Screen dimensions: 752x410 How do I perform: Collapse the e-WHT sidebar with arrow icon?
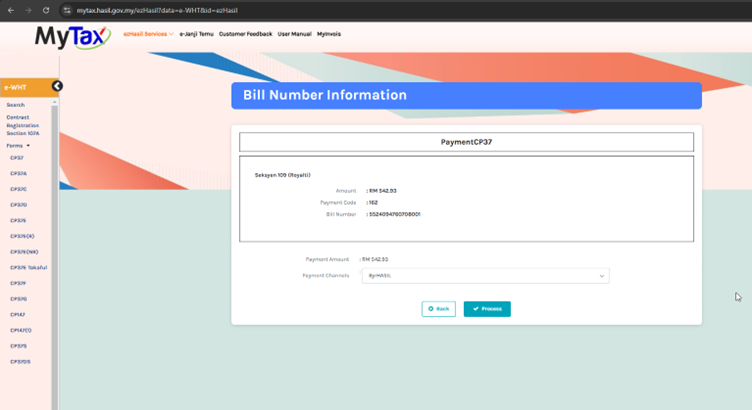pyautogui.click(x=57, y=86)
